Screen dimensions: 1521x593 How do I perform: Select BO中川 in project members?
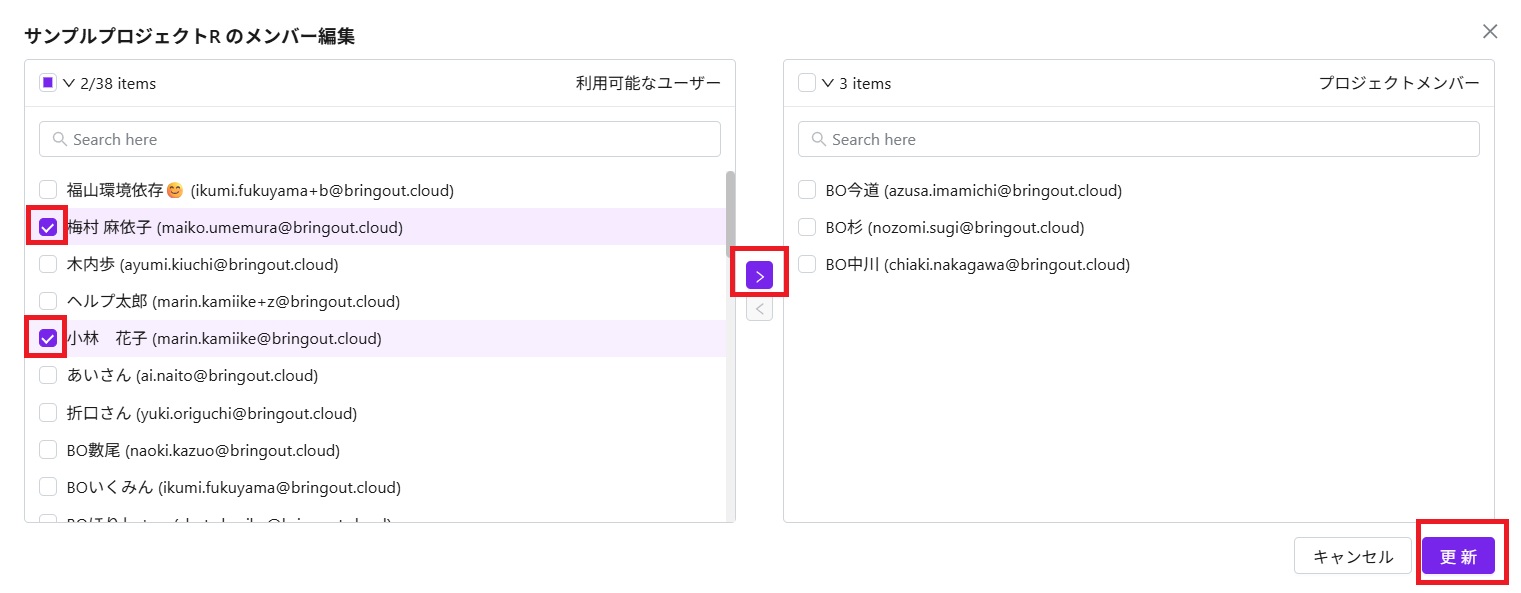807,264
